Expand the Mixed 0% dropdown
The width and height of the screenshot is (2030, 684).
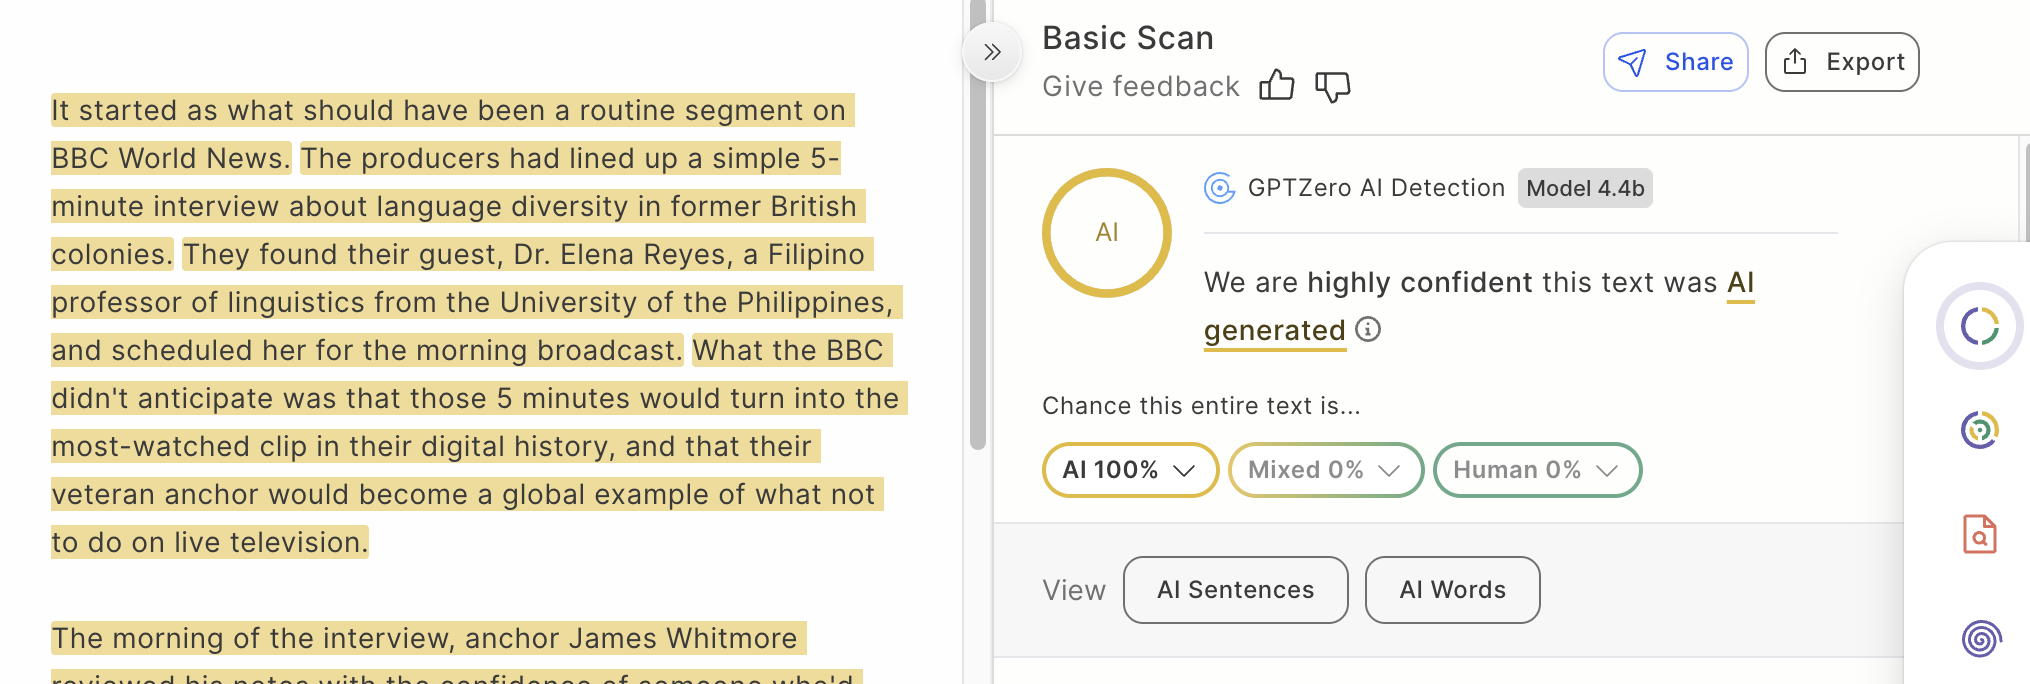[x=1325, y=470]
